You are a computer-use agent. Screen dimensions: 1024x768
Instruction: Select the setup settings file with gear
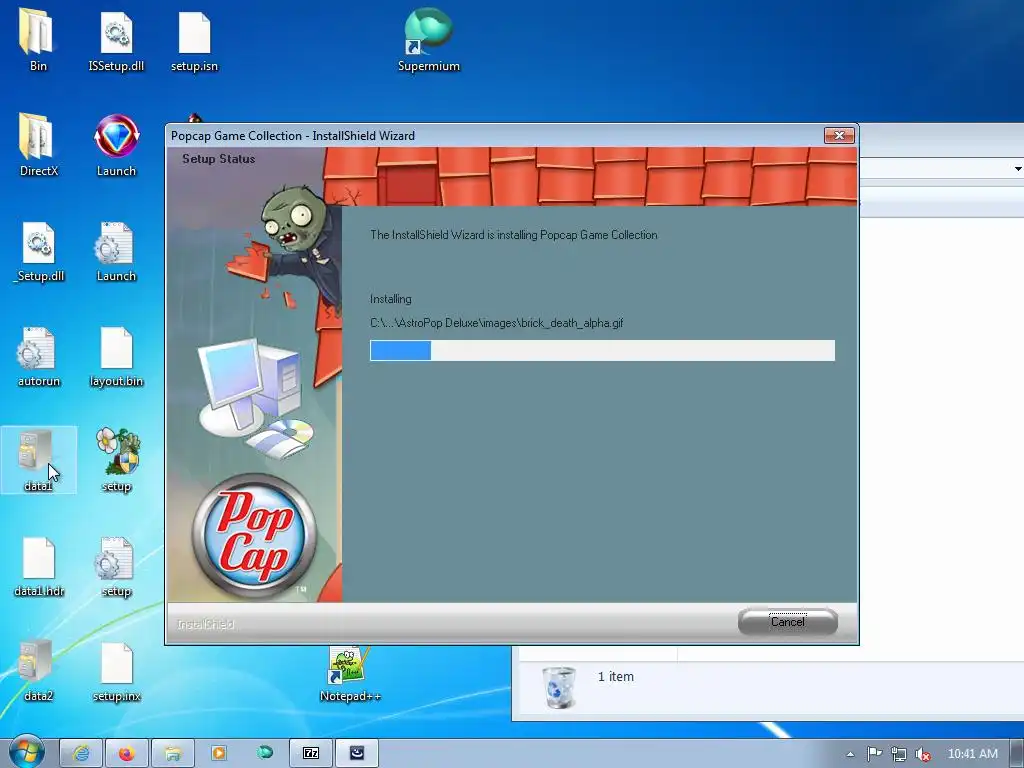coord(116,566)
